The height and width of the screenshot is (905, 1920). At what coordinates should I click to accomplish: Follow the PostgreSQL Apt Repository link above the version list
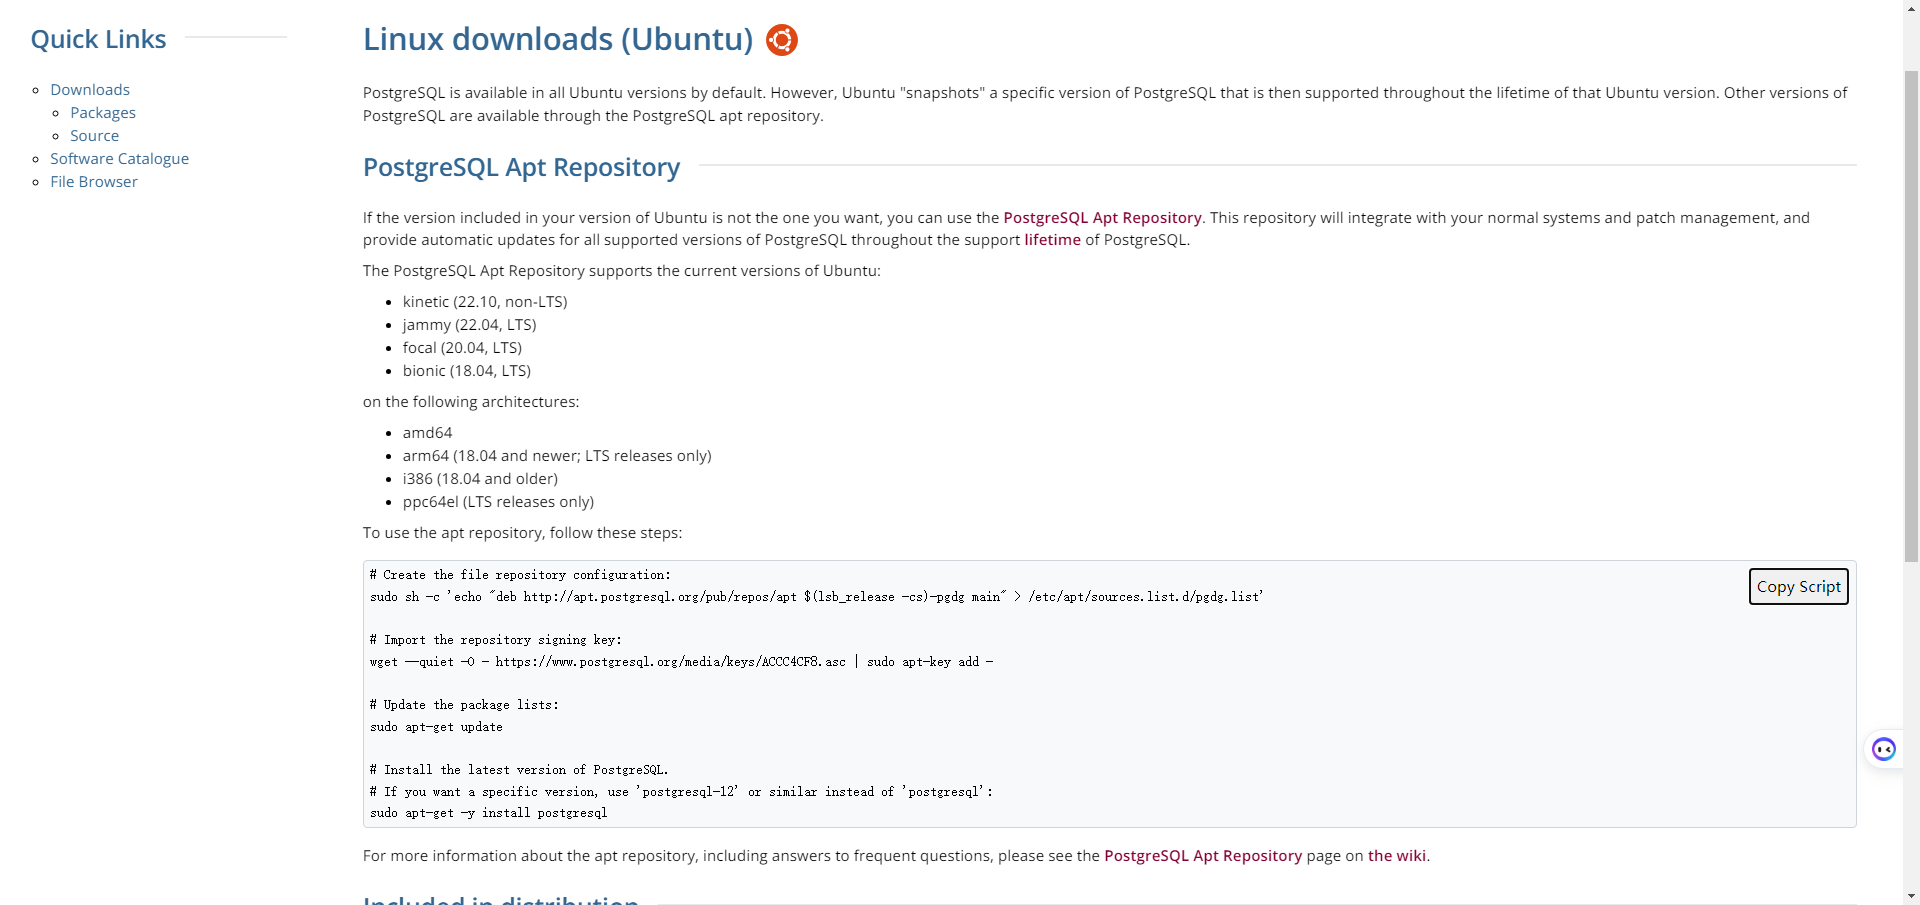tap(1102, 218)
